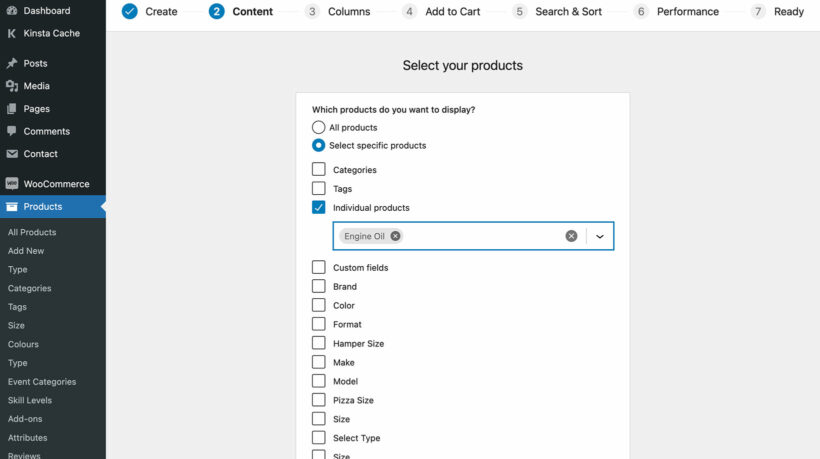Open Kinsta Cache menu item
The height and width of the screenshot is (459, 820).
point(53,33)
